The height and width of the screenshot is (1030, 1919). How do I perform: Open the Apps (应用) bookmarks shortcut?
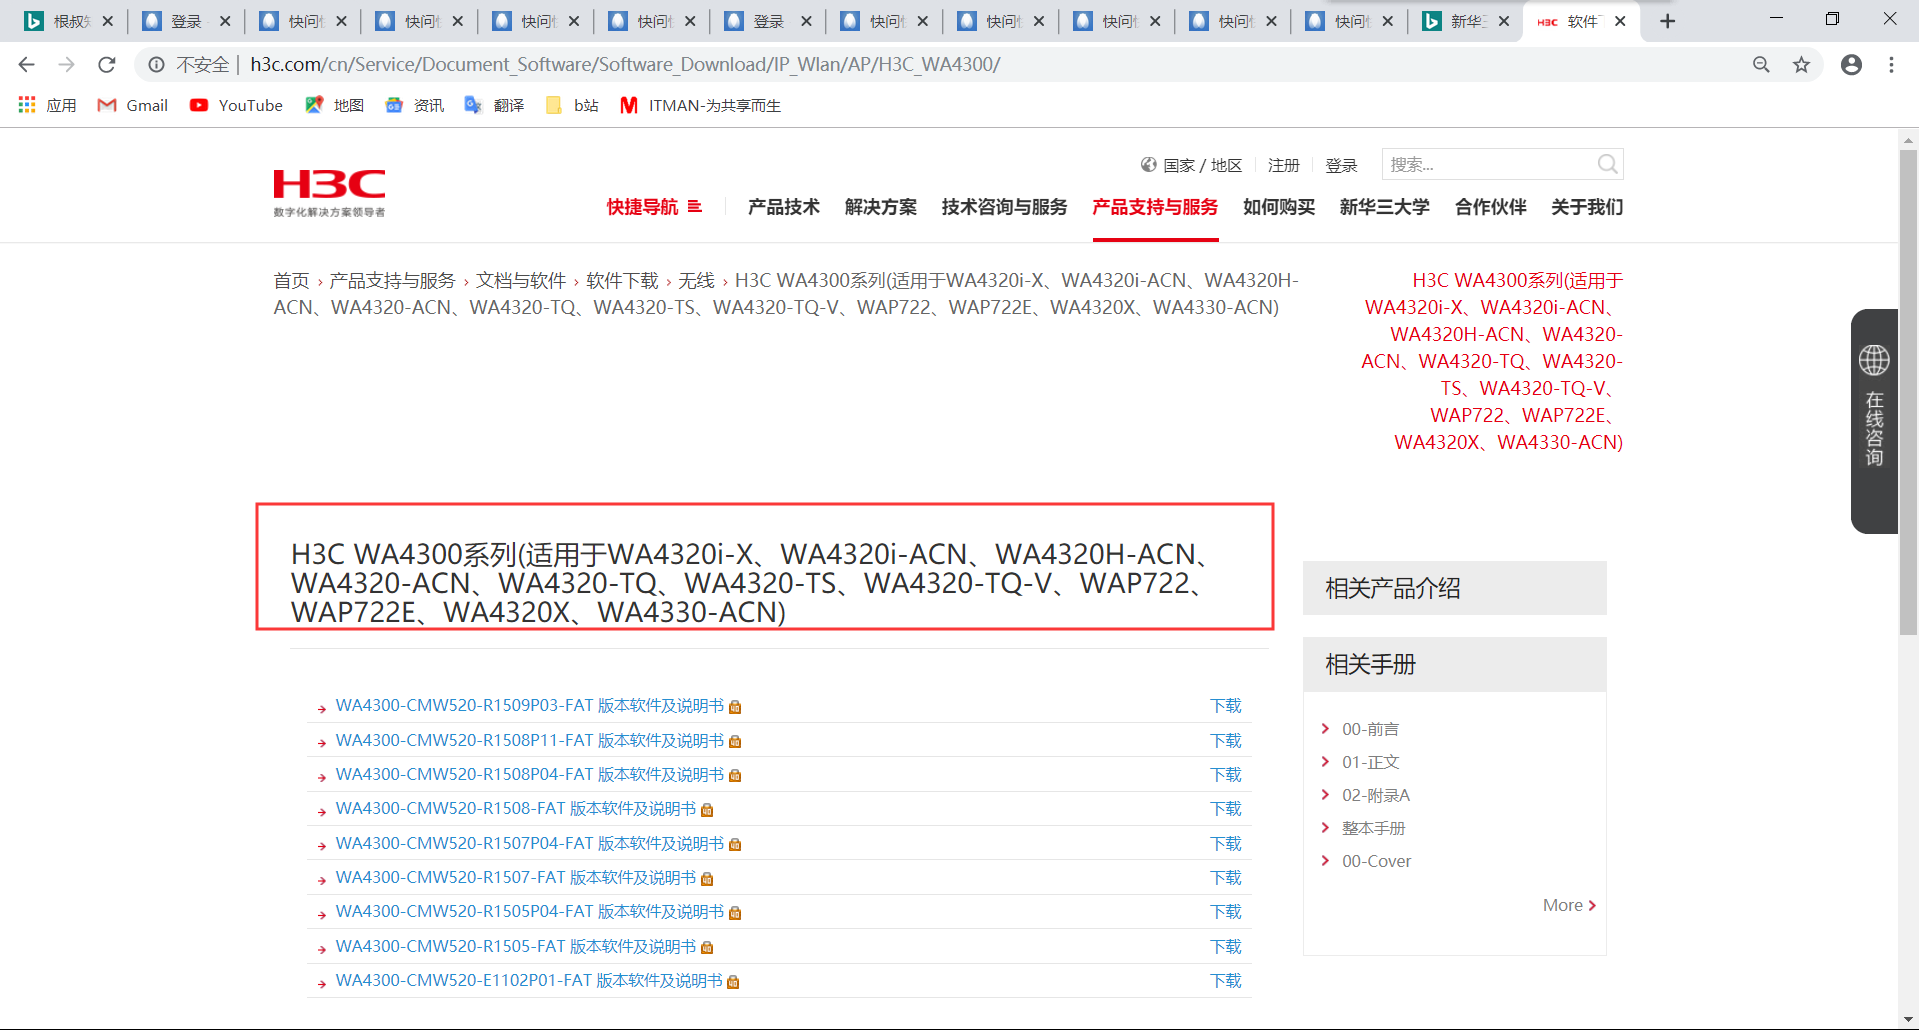(47, 105)
